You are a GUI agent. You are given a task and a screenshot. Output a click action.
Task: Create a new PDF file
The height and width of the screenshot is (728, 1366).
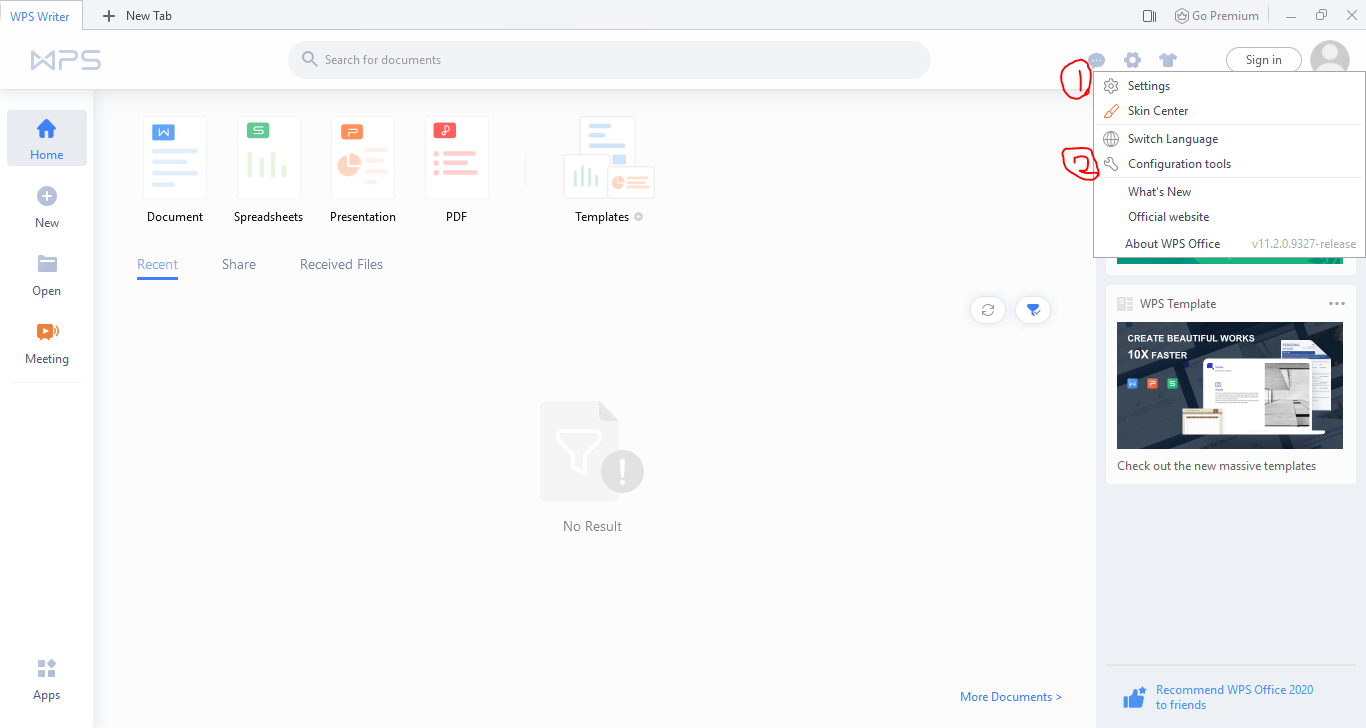pyautogui.click(x=457, y=157)
